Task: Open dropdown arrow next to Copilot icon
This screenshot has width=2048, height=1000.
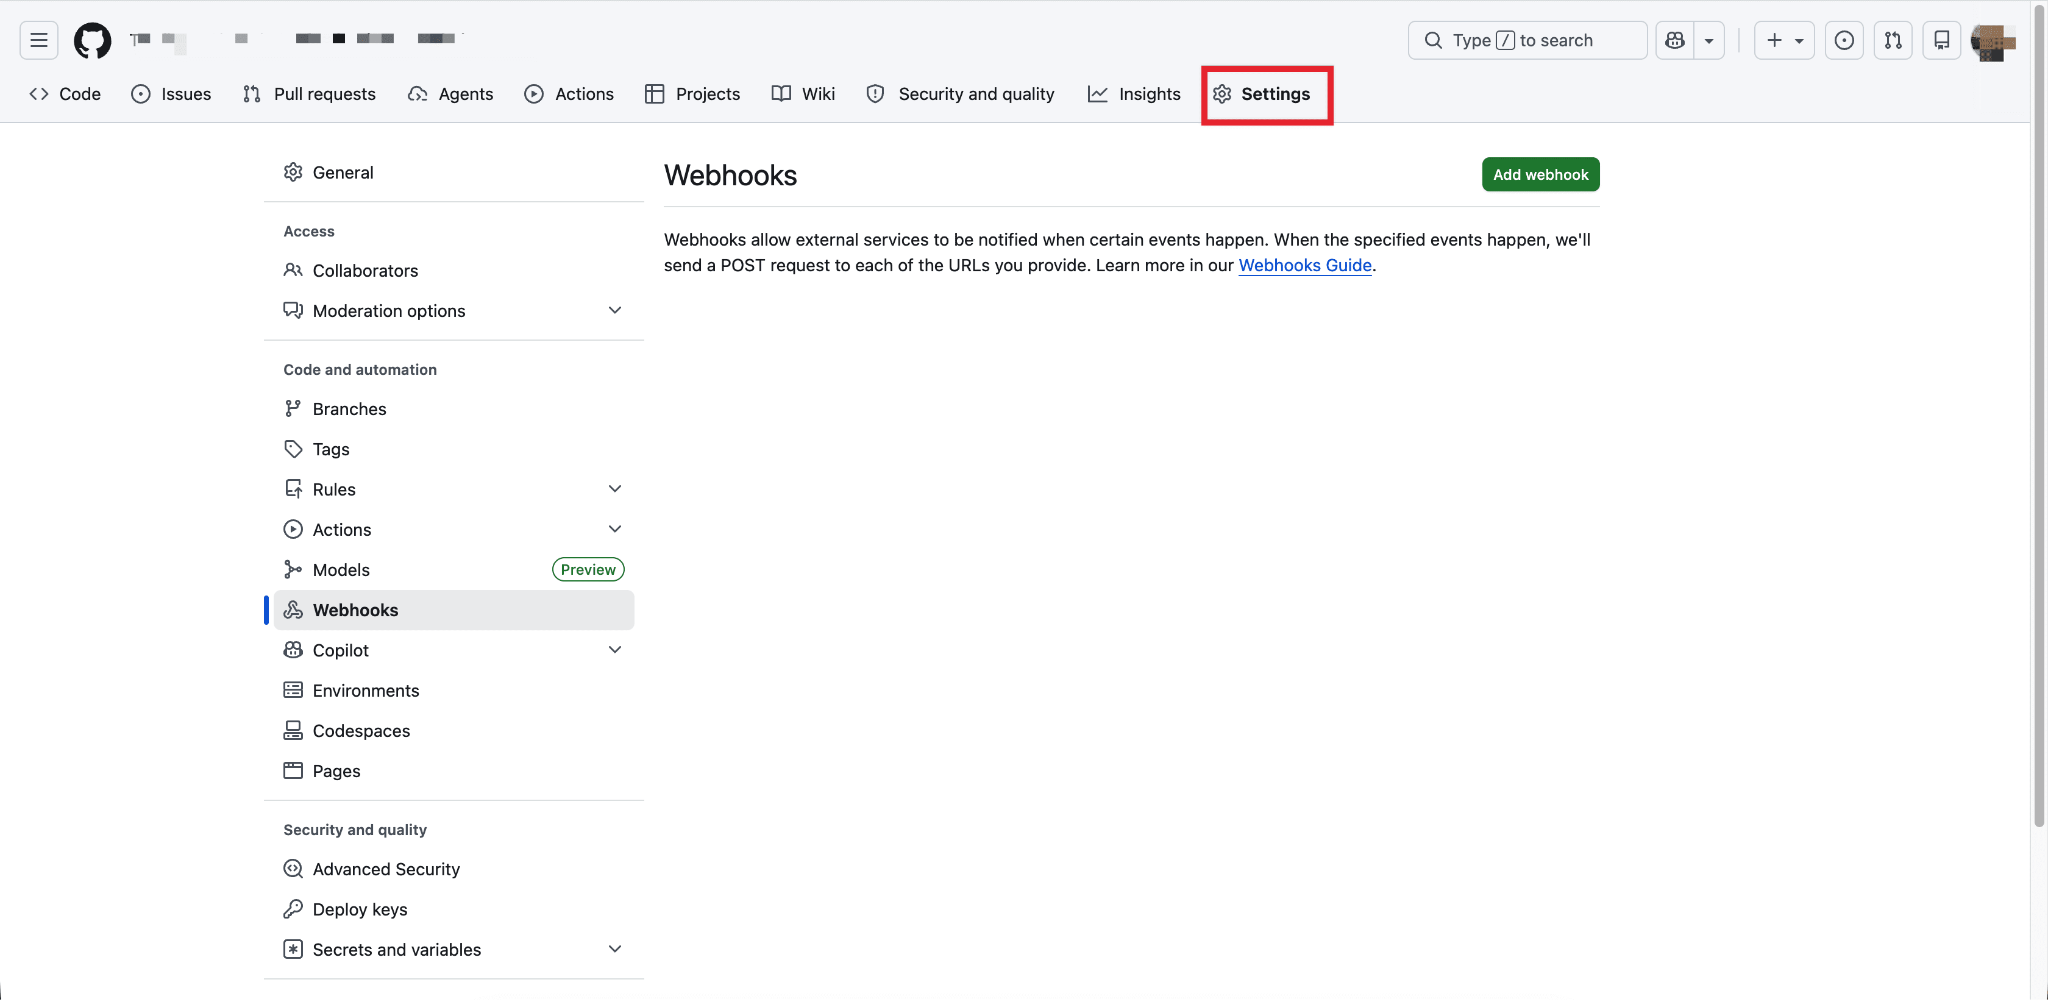Action: tap(1709, 40)
